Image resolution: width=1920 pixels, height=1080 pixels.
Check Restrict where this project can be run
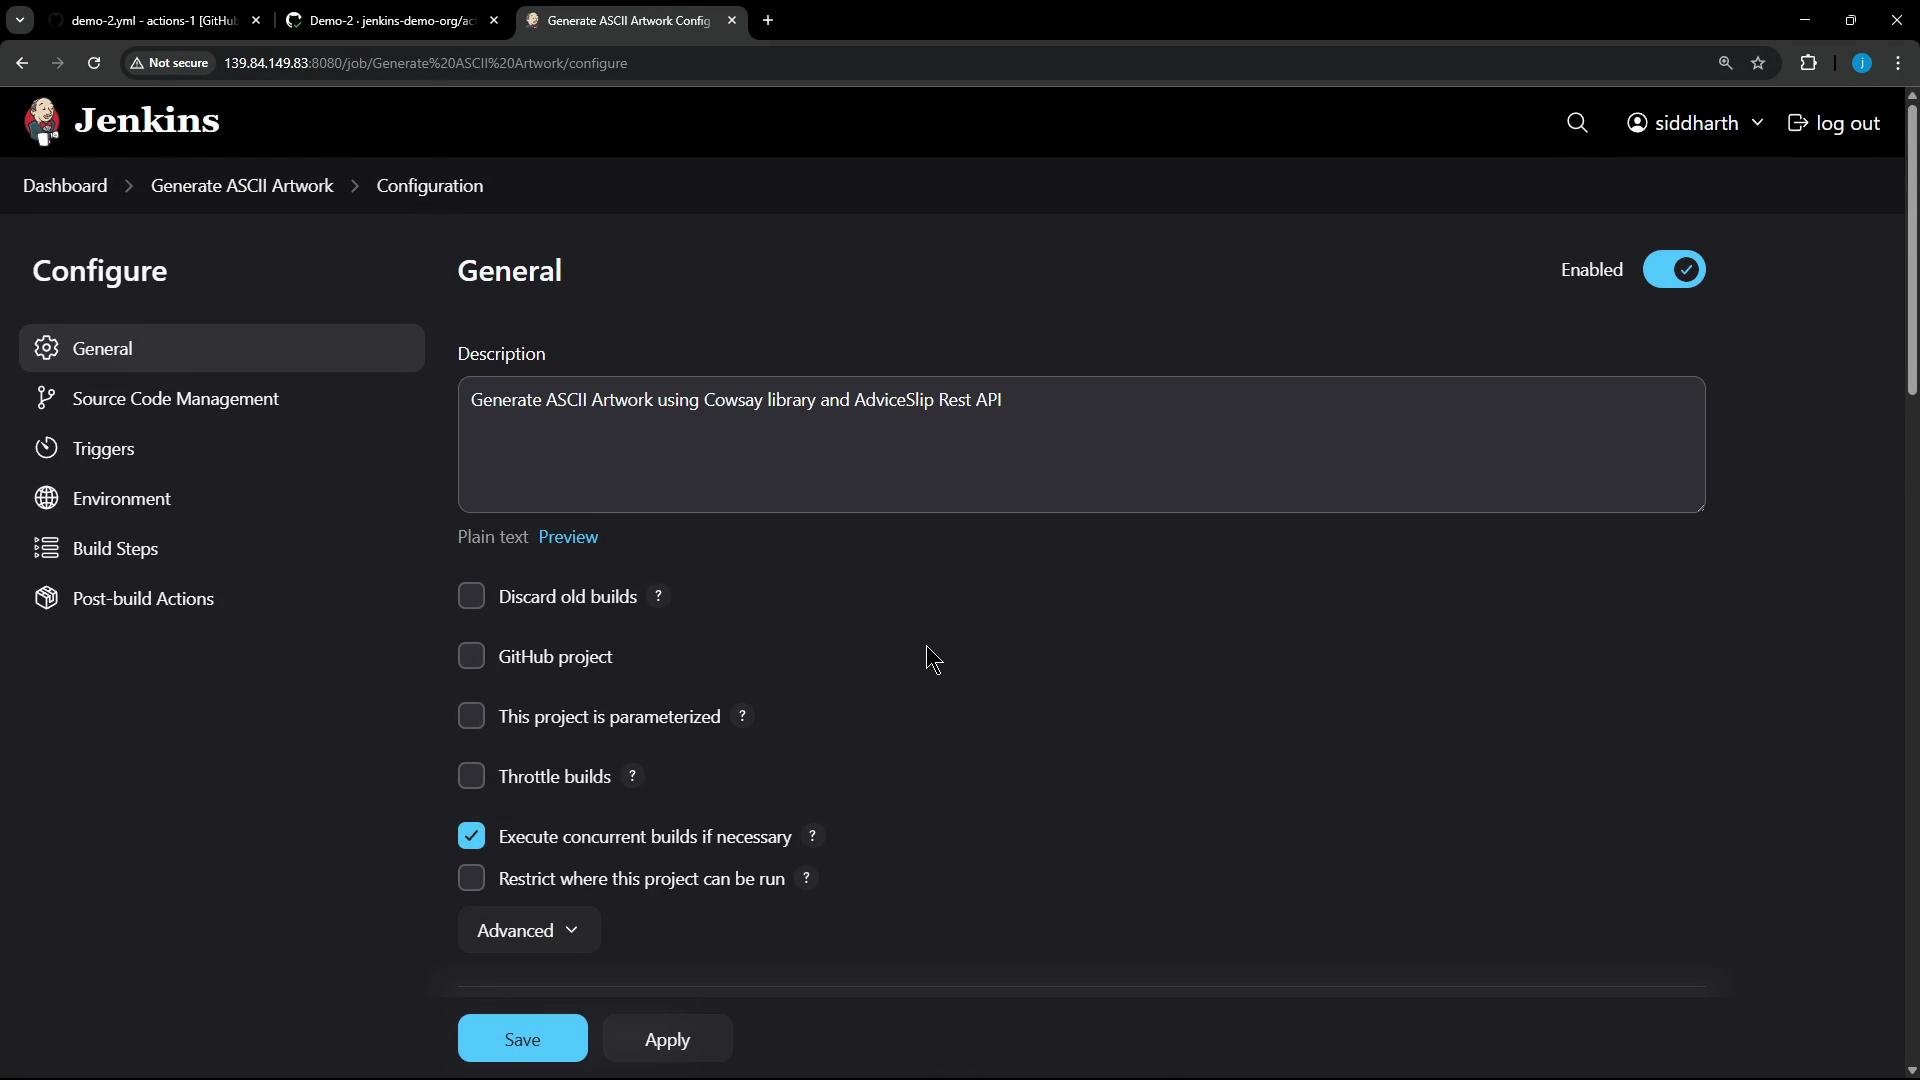coord(471,878)
